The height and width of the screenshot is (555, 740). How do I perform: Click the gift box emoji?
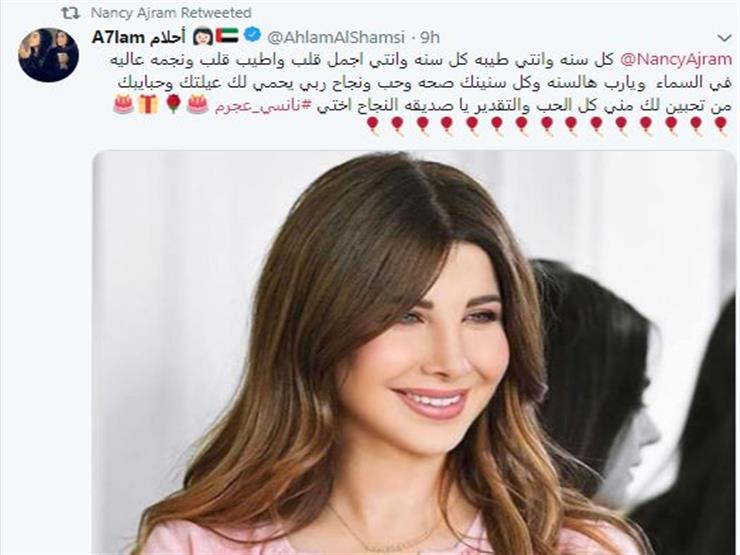pos(148,104)
